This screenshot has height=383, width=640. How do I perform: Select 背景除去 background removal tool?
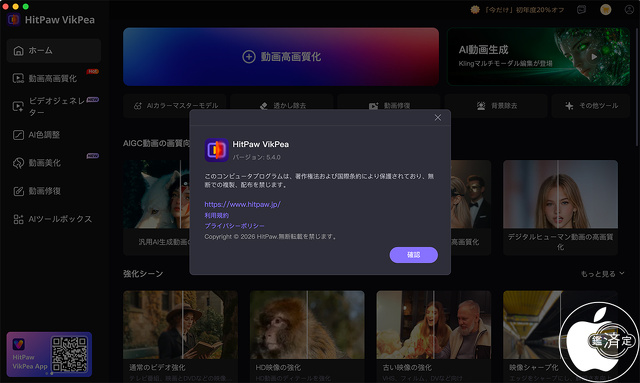tap(496, 106)
